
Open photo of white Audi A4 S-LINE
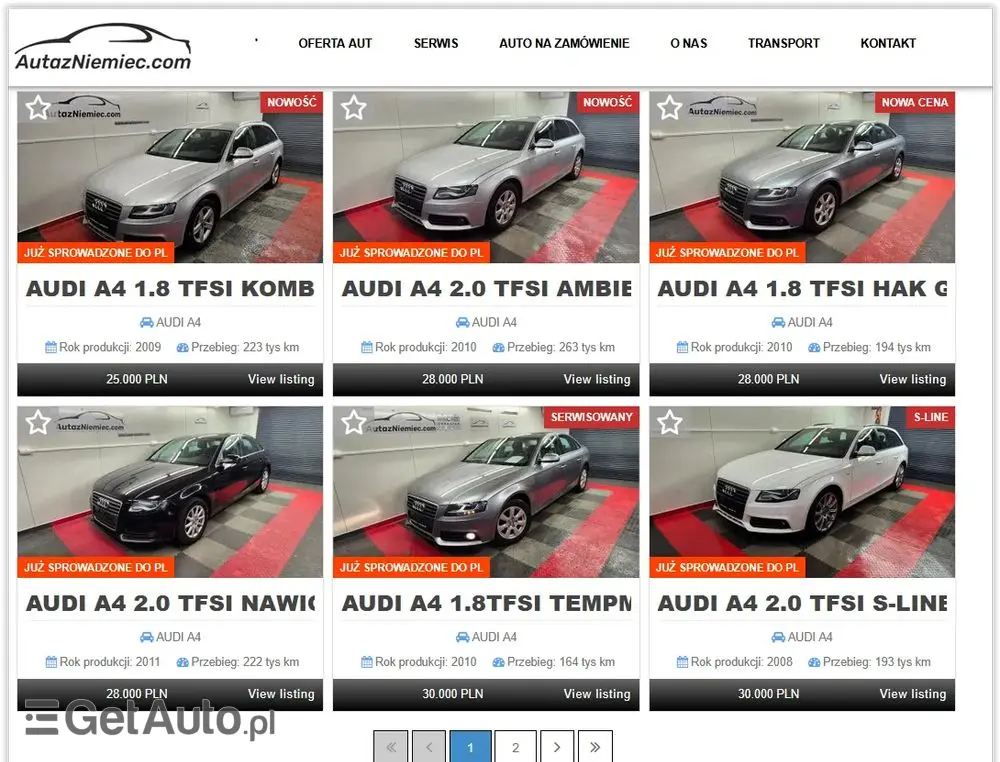802,492
